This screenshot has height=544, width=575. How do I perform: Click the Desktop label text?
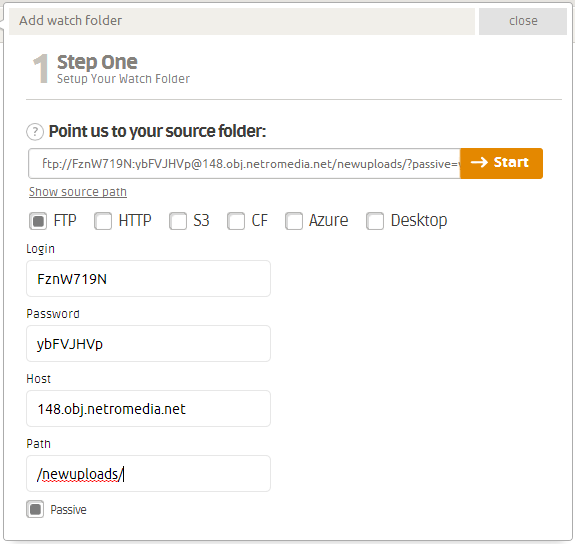(x=419, y=220)
